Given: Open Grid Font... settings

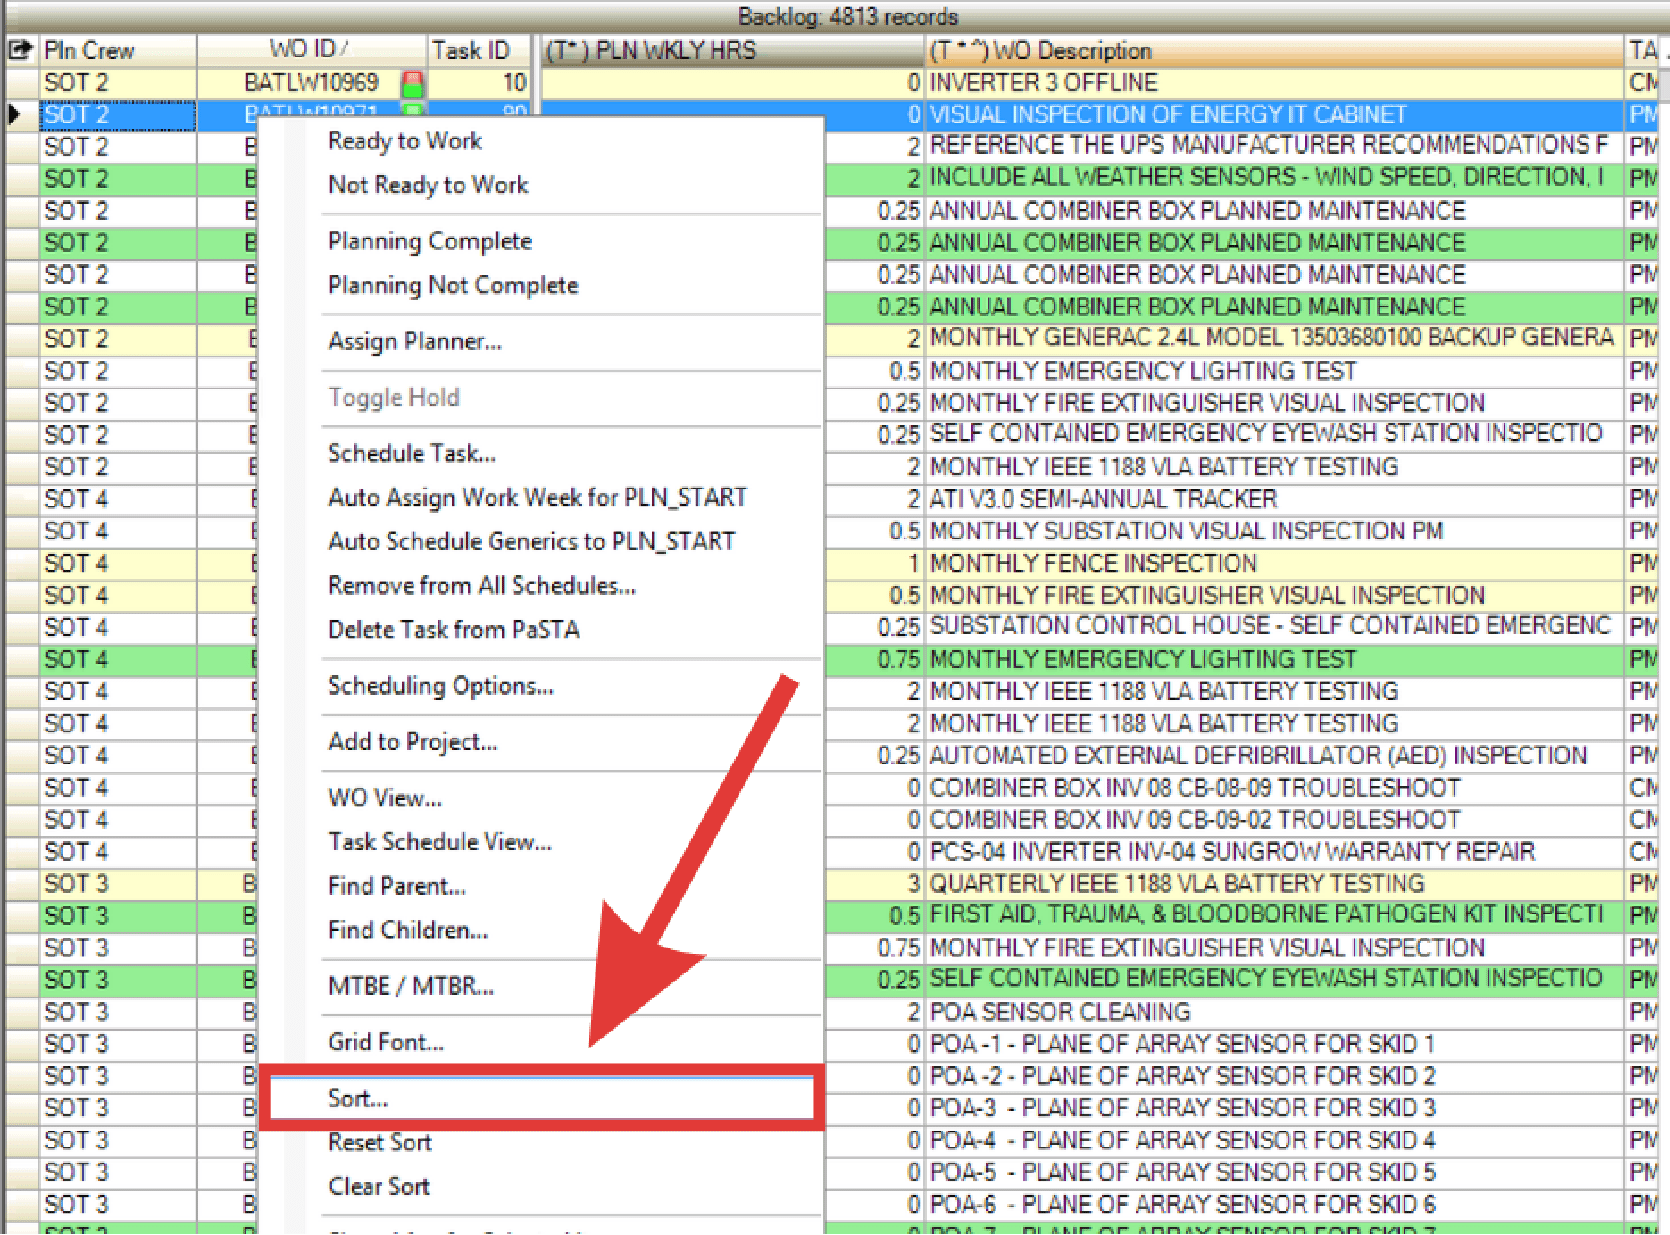Looking at the screenshot, I should click(386, 1042).
